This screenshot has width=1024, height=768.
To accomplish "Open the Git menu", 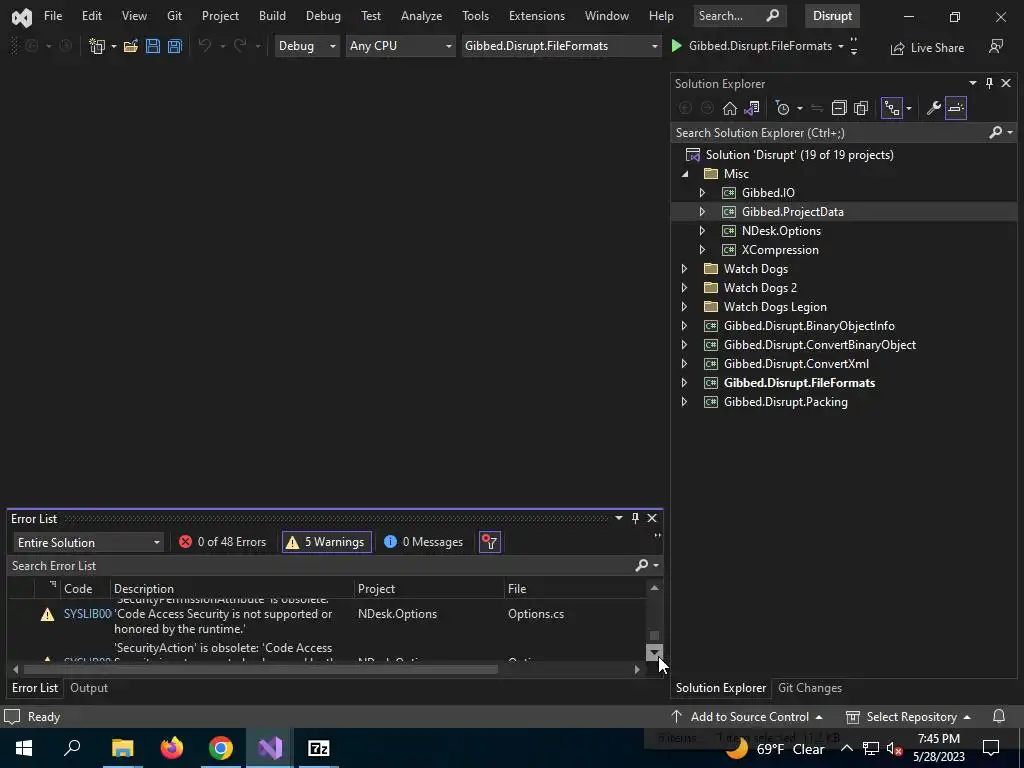I will [174, 16].
